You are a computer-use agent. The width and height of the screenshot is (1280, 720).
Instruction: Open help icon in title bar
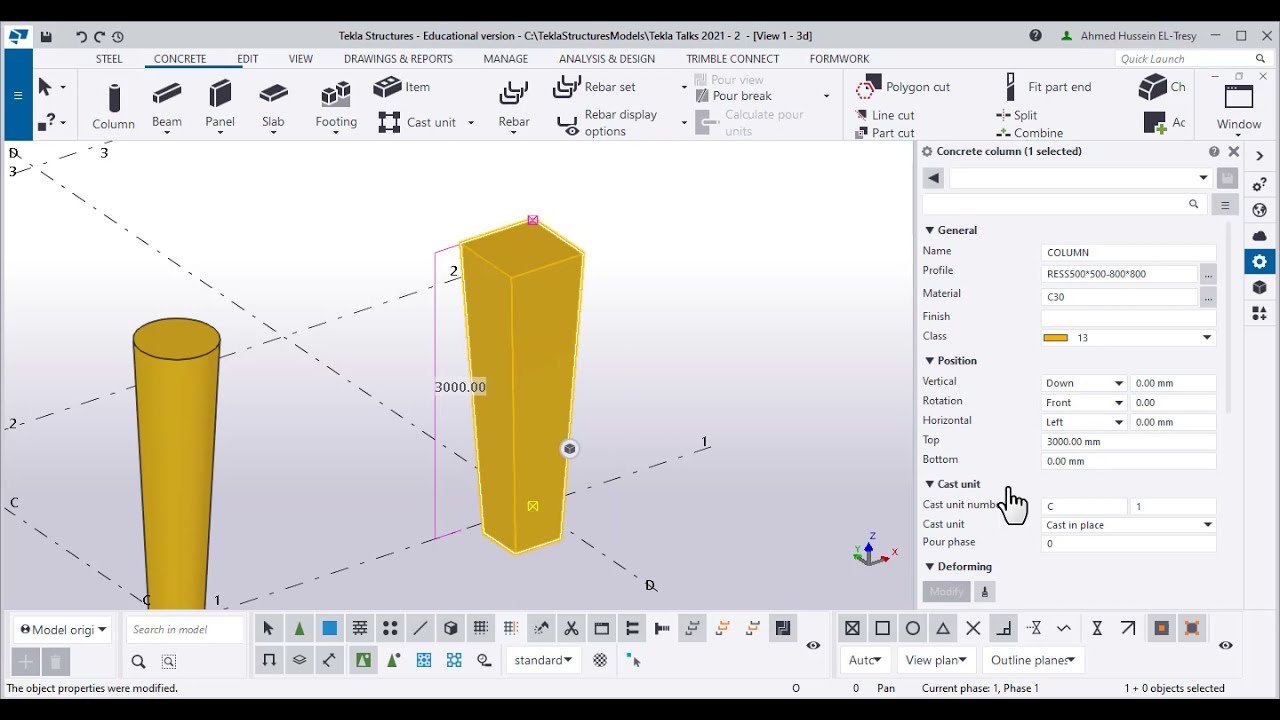1035,36
